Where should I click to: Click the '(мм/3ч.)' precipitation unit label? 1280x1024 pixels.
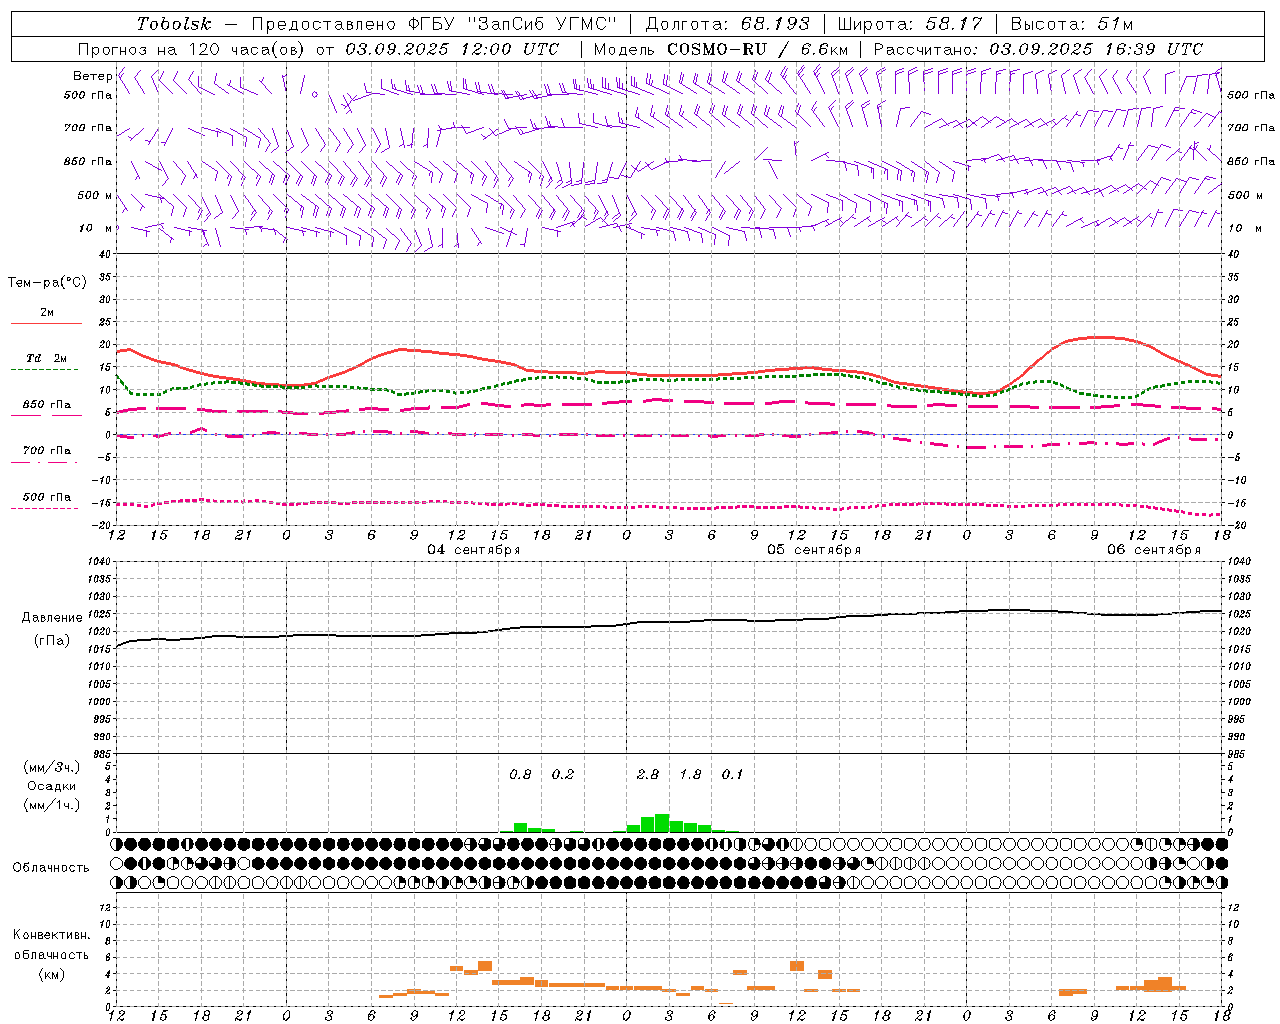(x=52, y=767)
